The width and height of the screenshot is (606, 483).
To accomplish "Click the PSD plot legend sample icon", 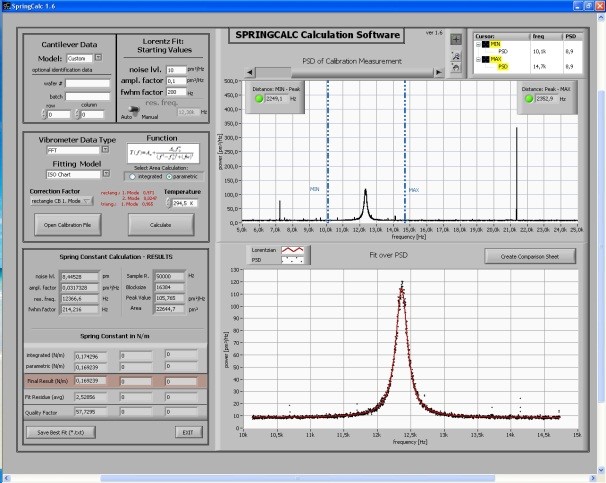I will (293, 260).
